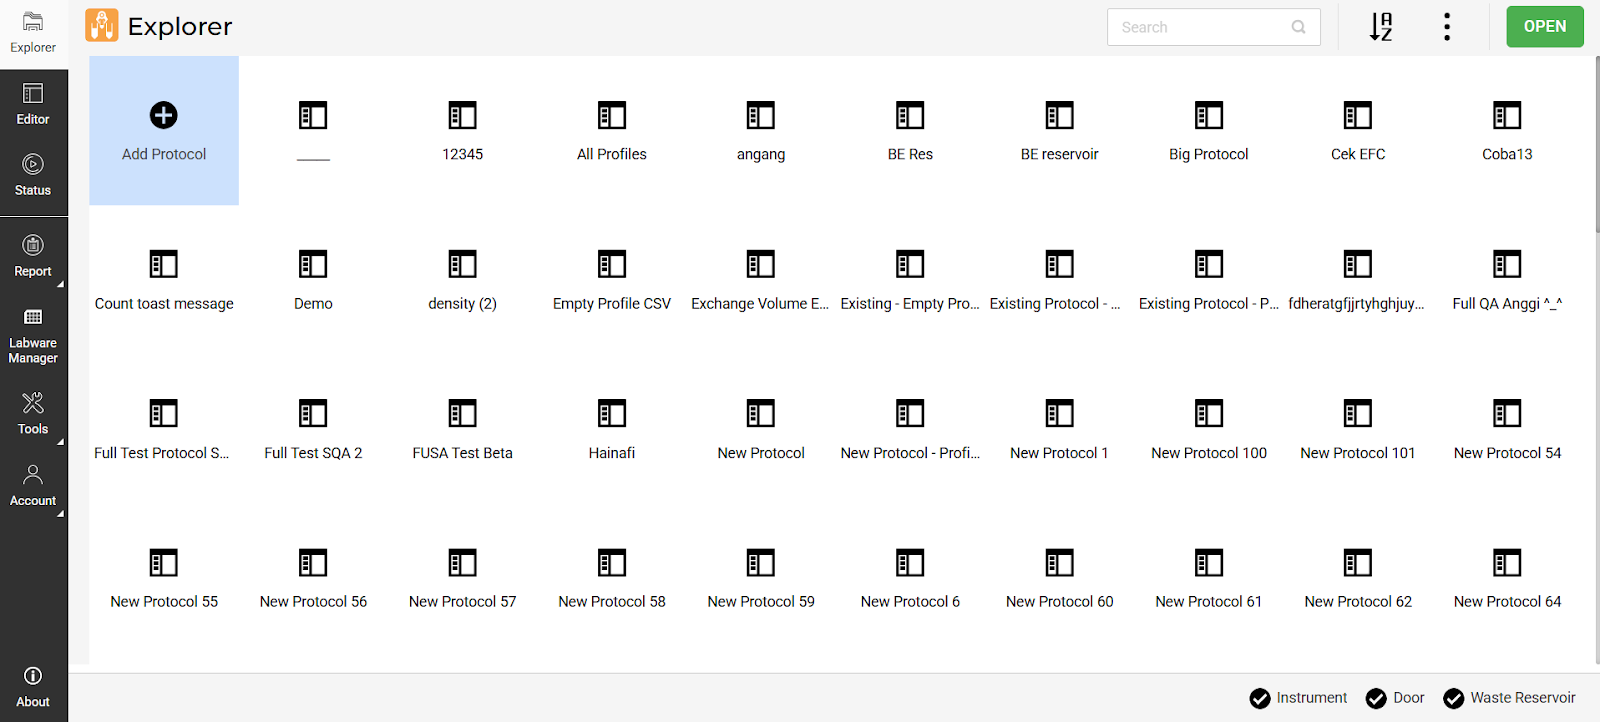This screenshot has height=722, width=1600.
Task: Go to the Status page
Action: pyautogui.click(x=33, y=175)
